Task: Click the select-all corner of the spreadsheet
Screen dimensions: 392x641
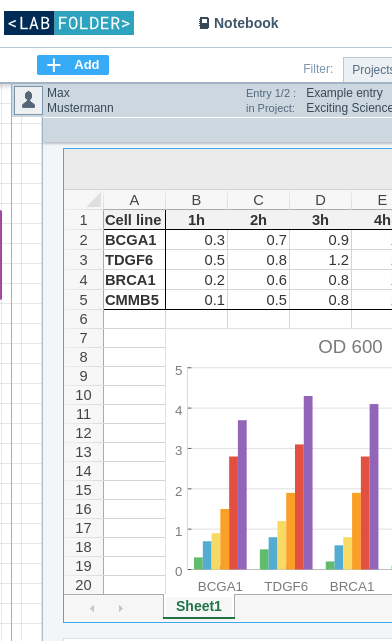Action: tap(84, 200)
